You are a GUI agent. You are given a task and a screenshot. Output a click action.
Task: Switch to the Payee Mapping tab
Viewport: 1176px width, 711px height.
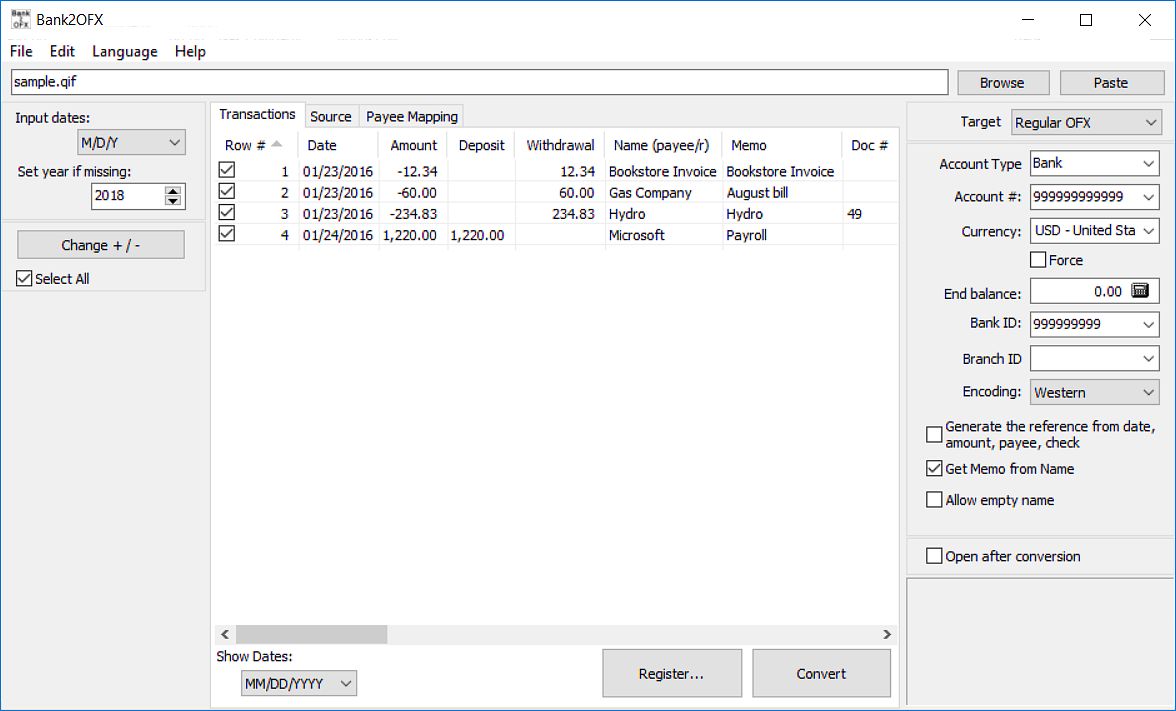(x=412, y=116)
